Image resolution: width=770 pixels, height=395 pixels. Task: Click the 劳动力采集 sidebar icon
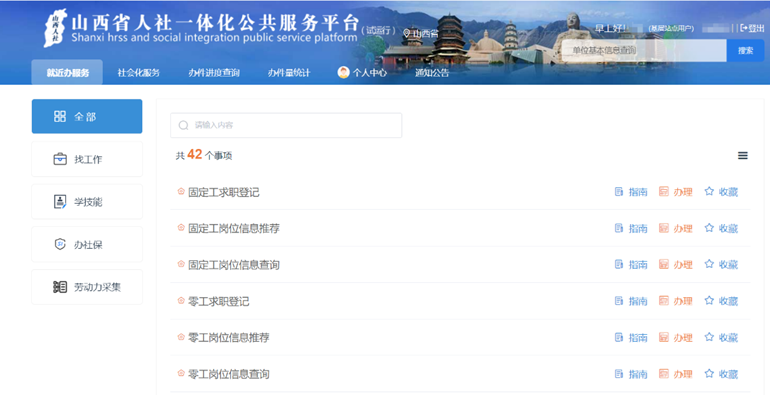[60, 287]
